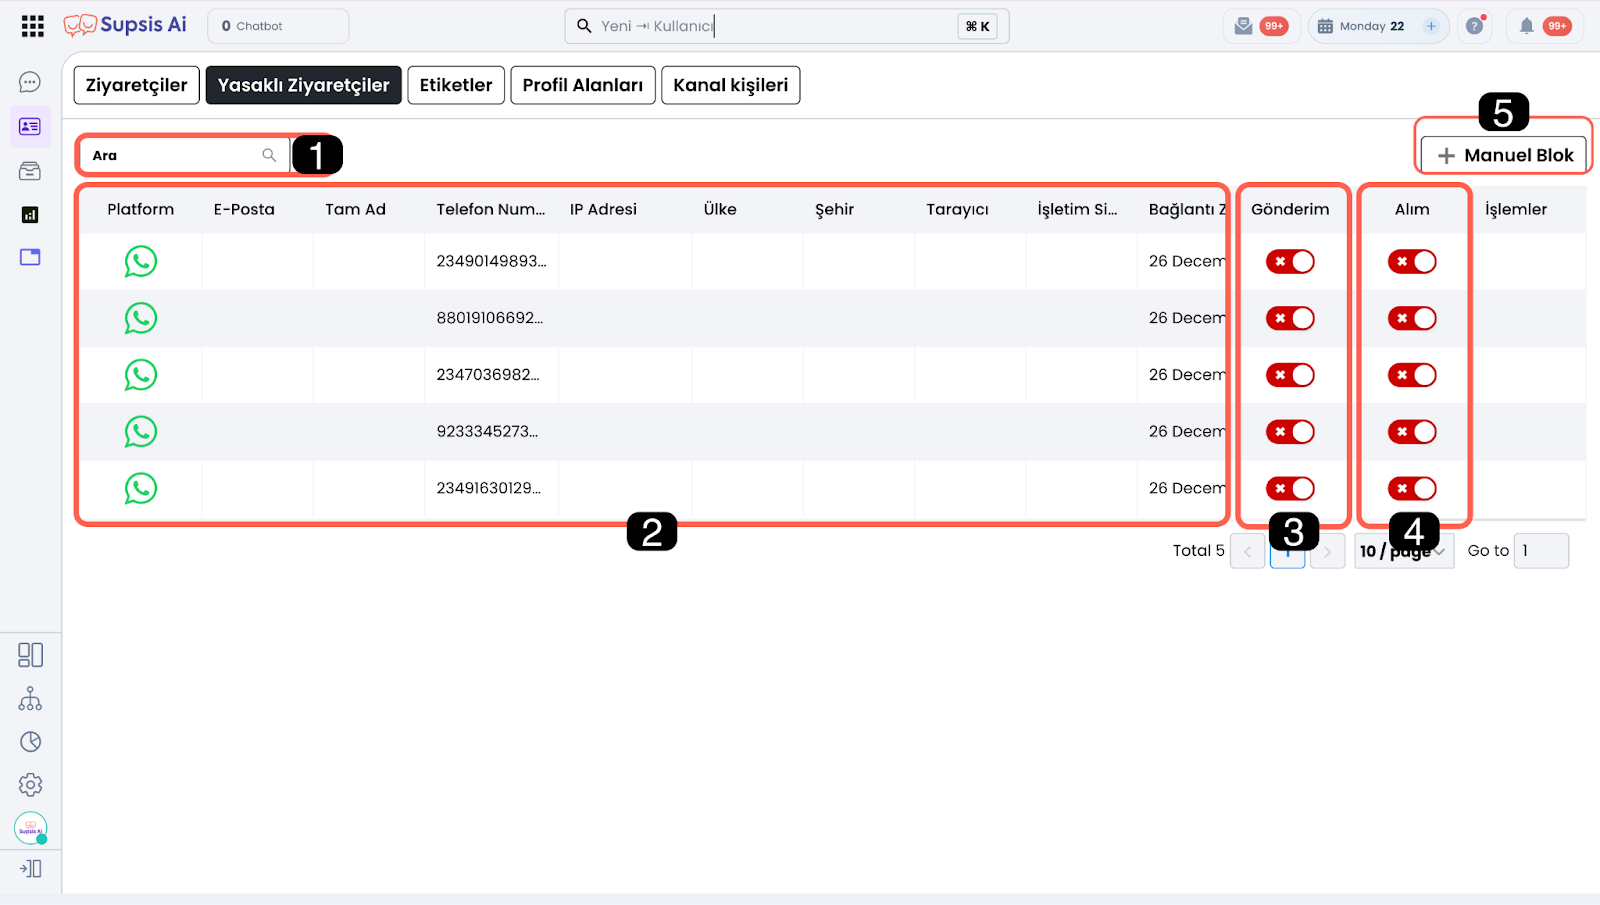
Task: Toggle Gönderim switch in the last row
Action: click(1290, 489)
